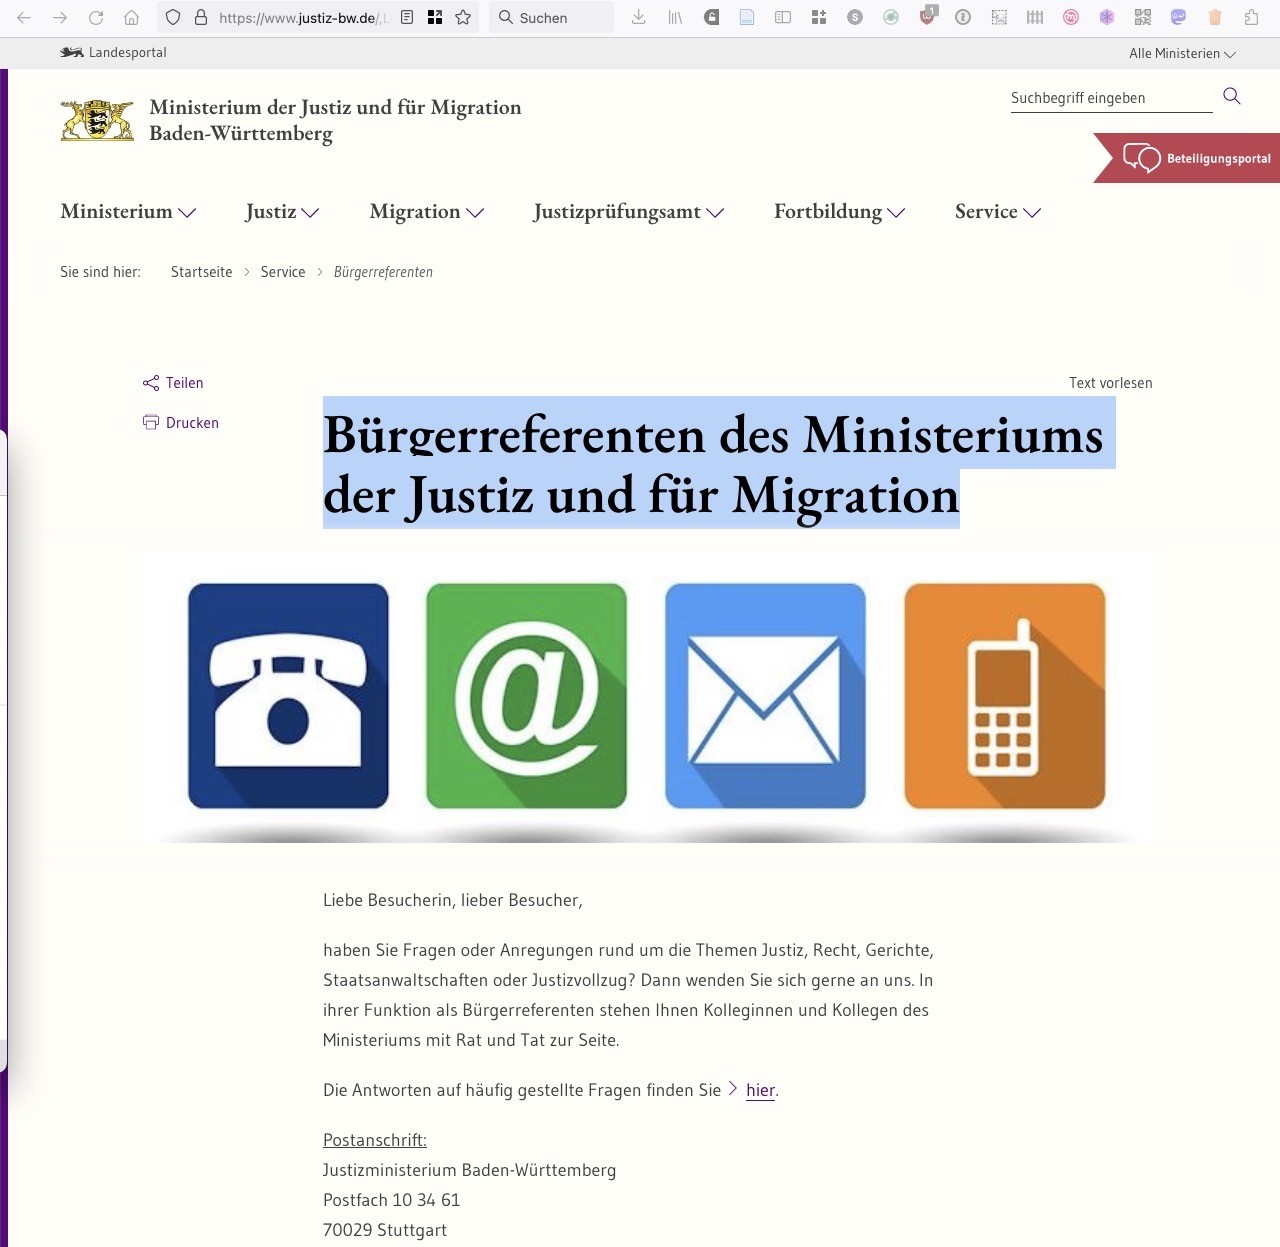This screenshot has height=1247, width=1280.
Task: Click the QR code extension icon
Action: 1143,17
